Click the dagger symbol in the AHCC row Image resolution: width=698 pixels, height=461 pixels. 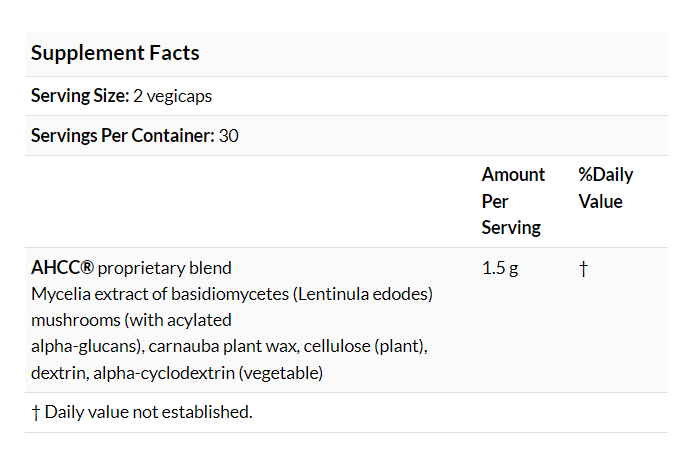click(x=583, y=268)
